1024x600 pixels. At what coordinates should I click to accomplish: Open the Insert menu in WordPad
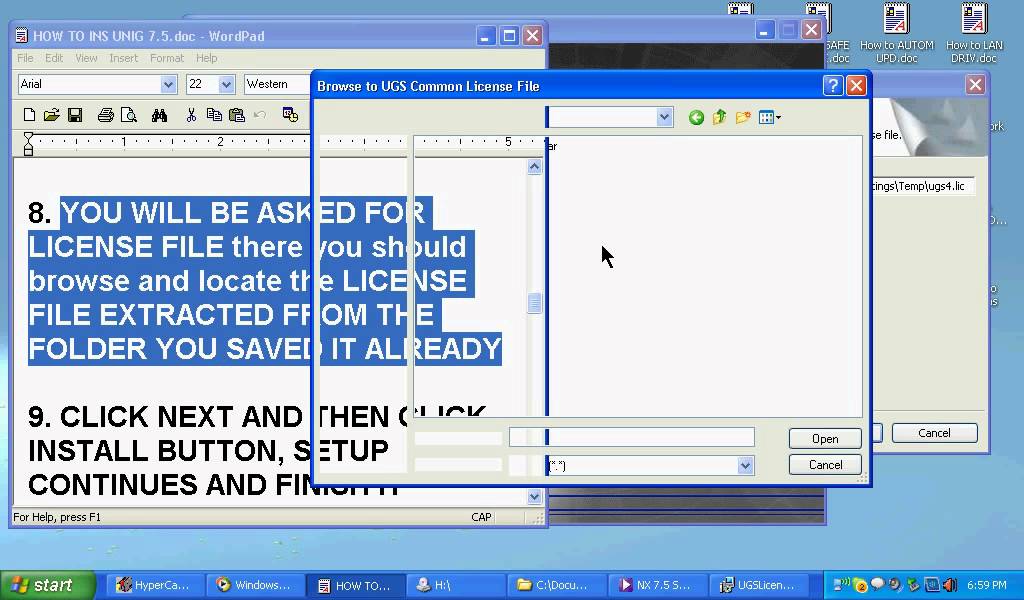click(x=123, y=58)
